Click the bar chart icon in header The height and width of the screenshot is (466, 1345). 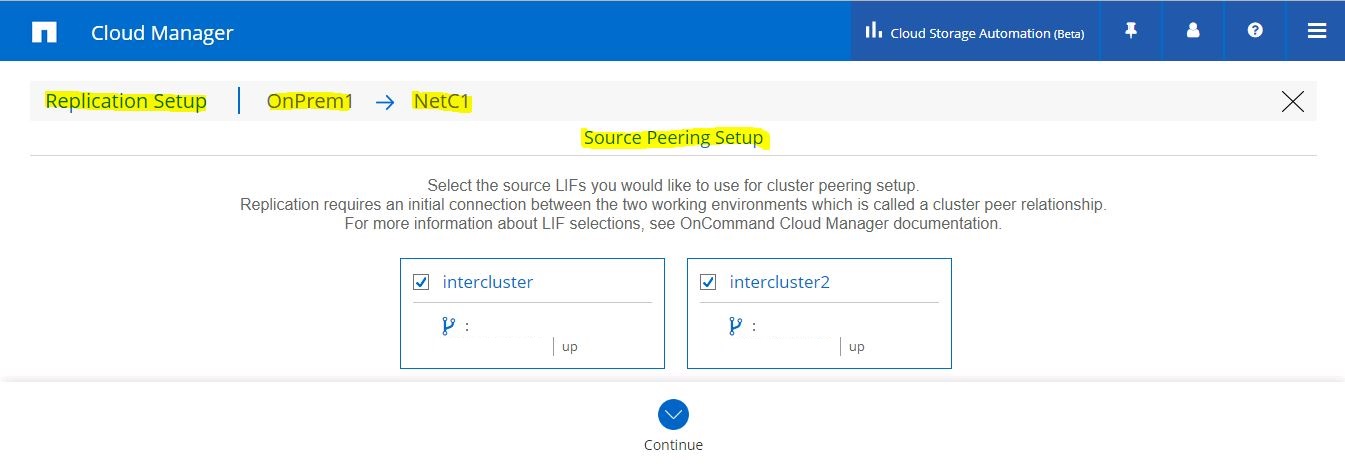pyautogui.click(x=873, y=30)
